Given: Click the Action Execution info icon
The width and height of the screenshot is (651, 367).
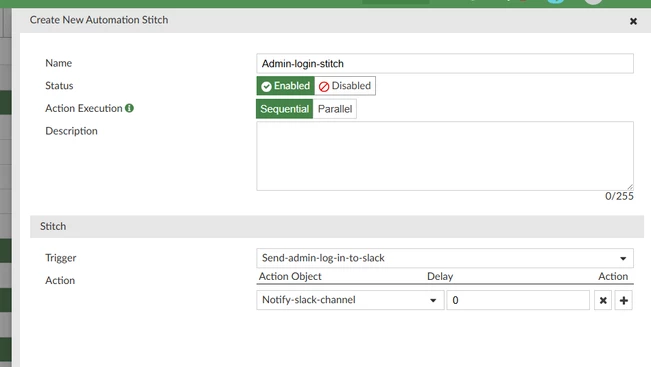Looking at the screenshot, I should (130, 108).
